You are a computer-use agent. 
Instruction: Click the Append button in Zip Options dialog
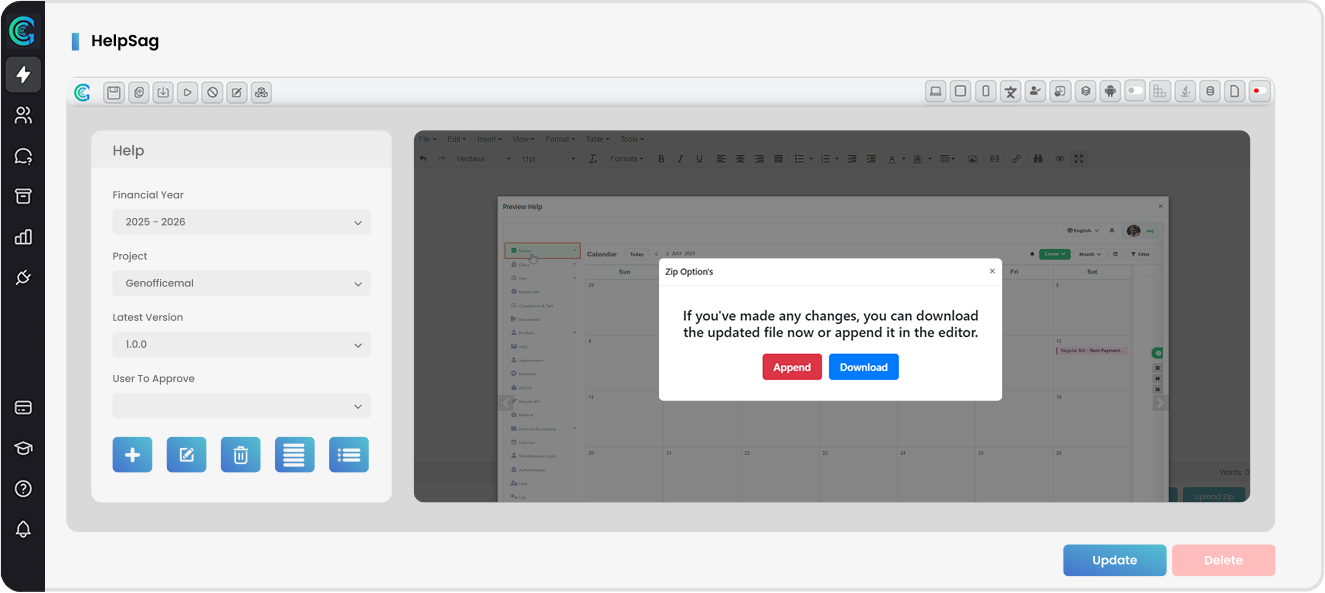coord(792,366)
